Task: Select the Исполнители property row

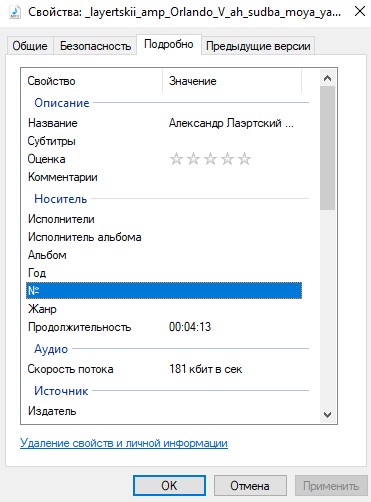Action: [164, 219]
